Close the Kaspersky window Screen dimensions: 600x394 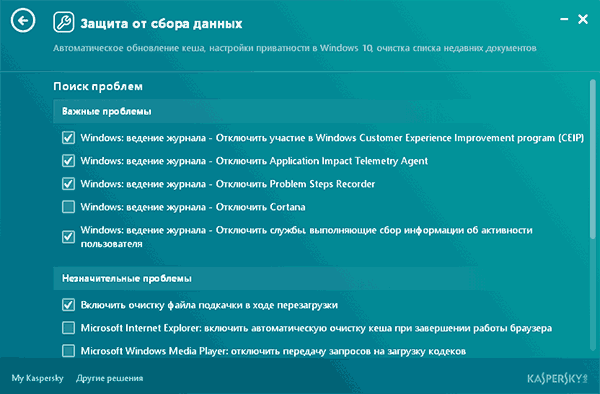tap(583, 19)
